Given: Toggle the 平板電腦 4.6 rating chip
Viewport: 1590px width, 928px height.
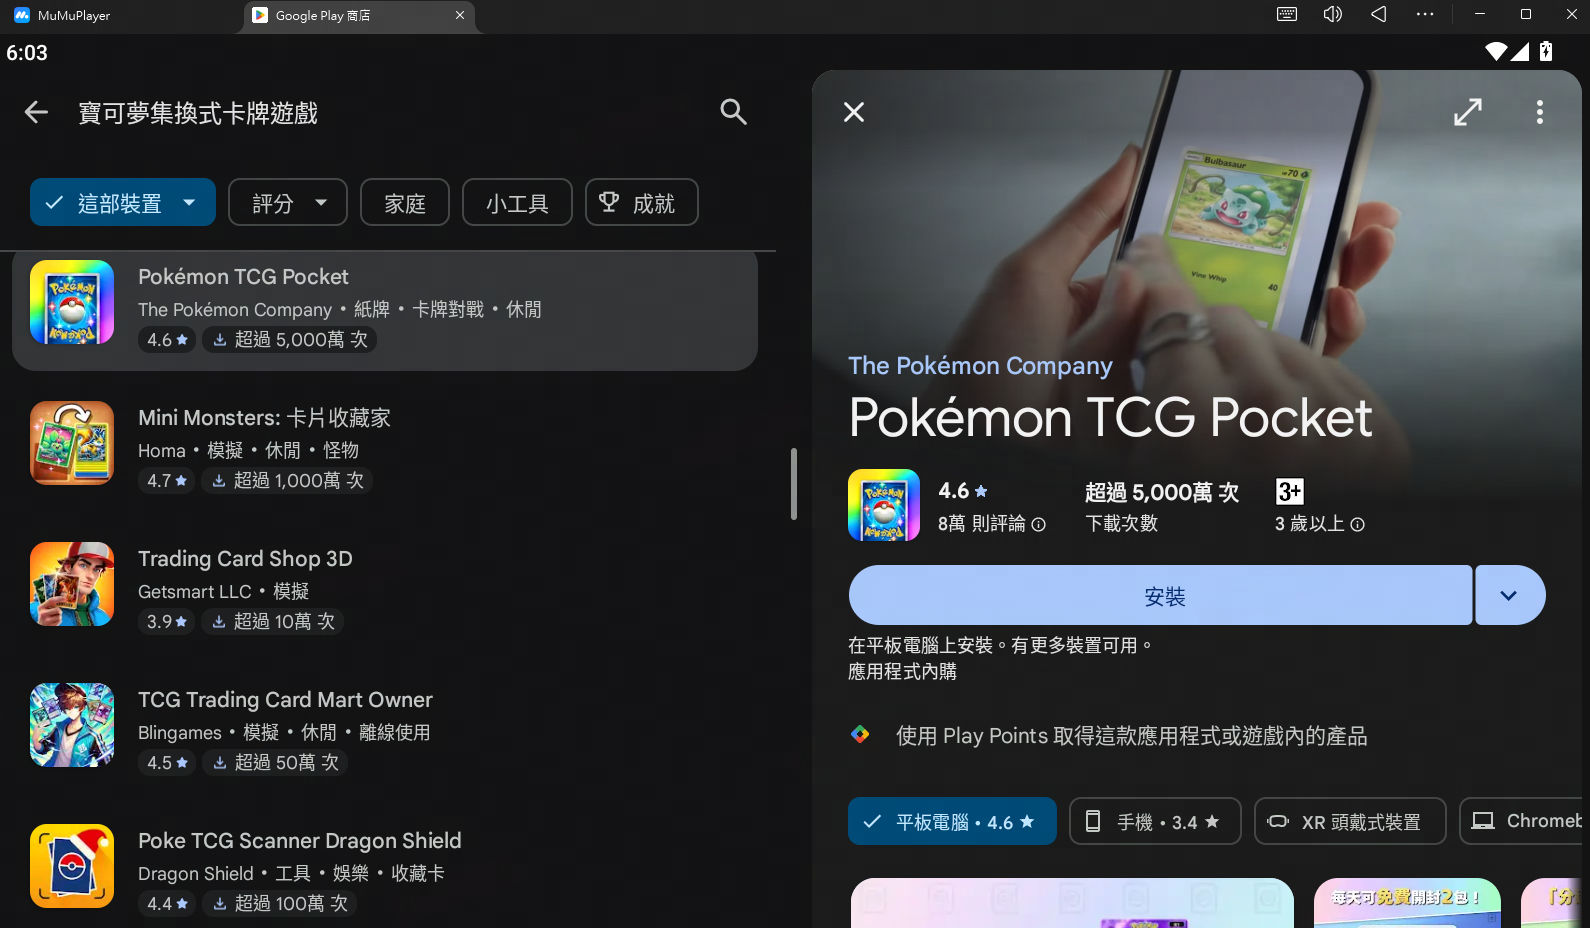Looking at the screenshot, I should pos(951,822).
